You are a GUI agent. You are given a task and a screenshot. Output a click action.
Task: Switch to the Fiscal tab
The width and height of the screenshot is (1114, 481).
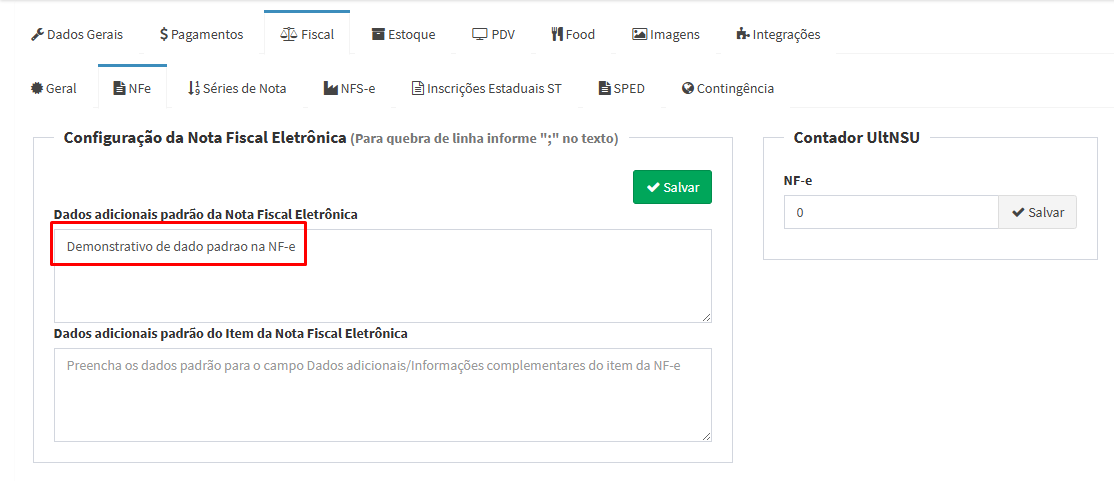click(x=307, y=34)
